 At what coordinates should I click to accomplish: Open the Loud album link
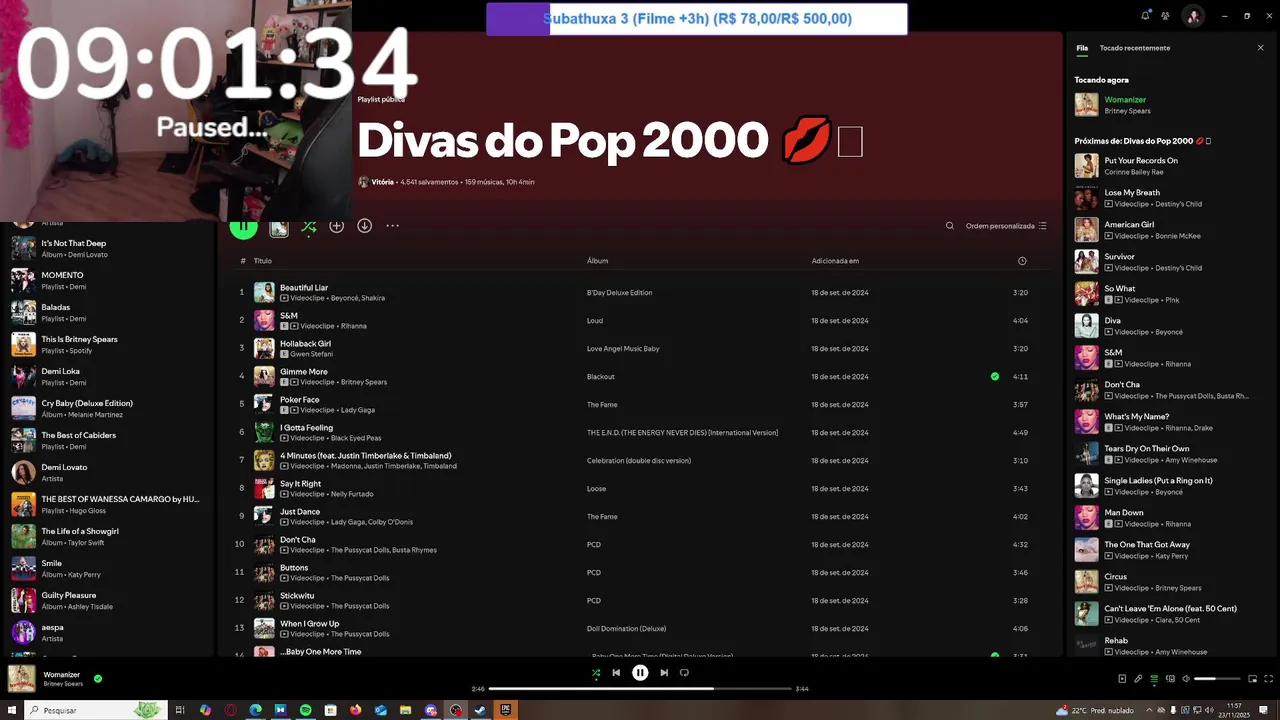(595, 321)
